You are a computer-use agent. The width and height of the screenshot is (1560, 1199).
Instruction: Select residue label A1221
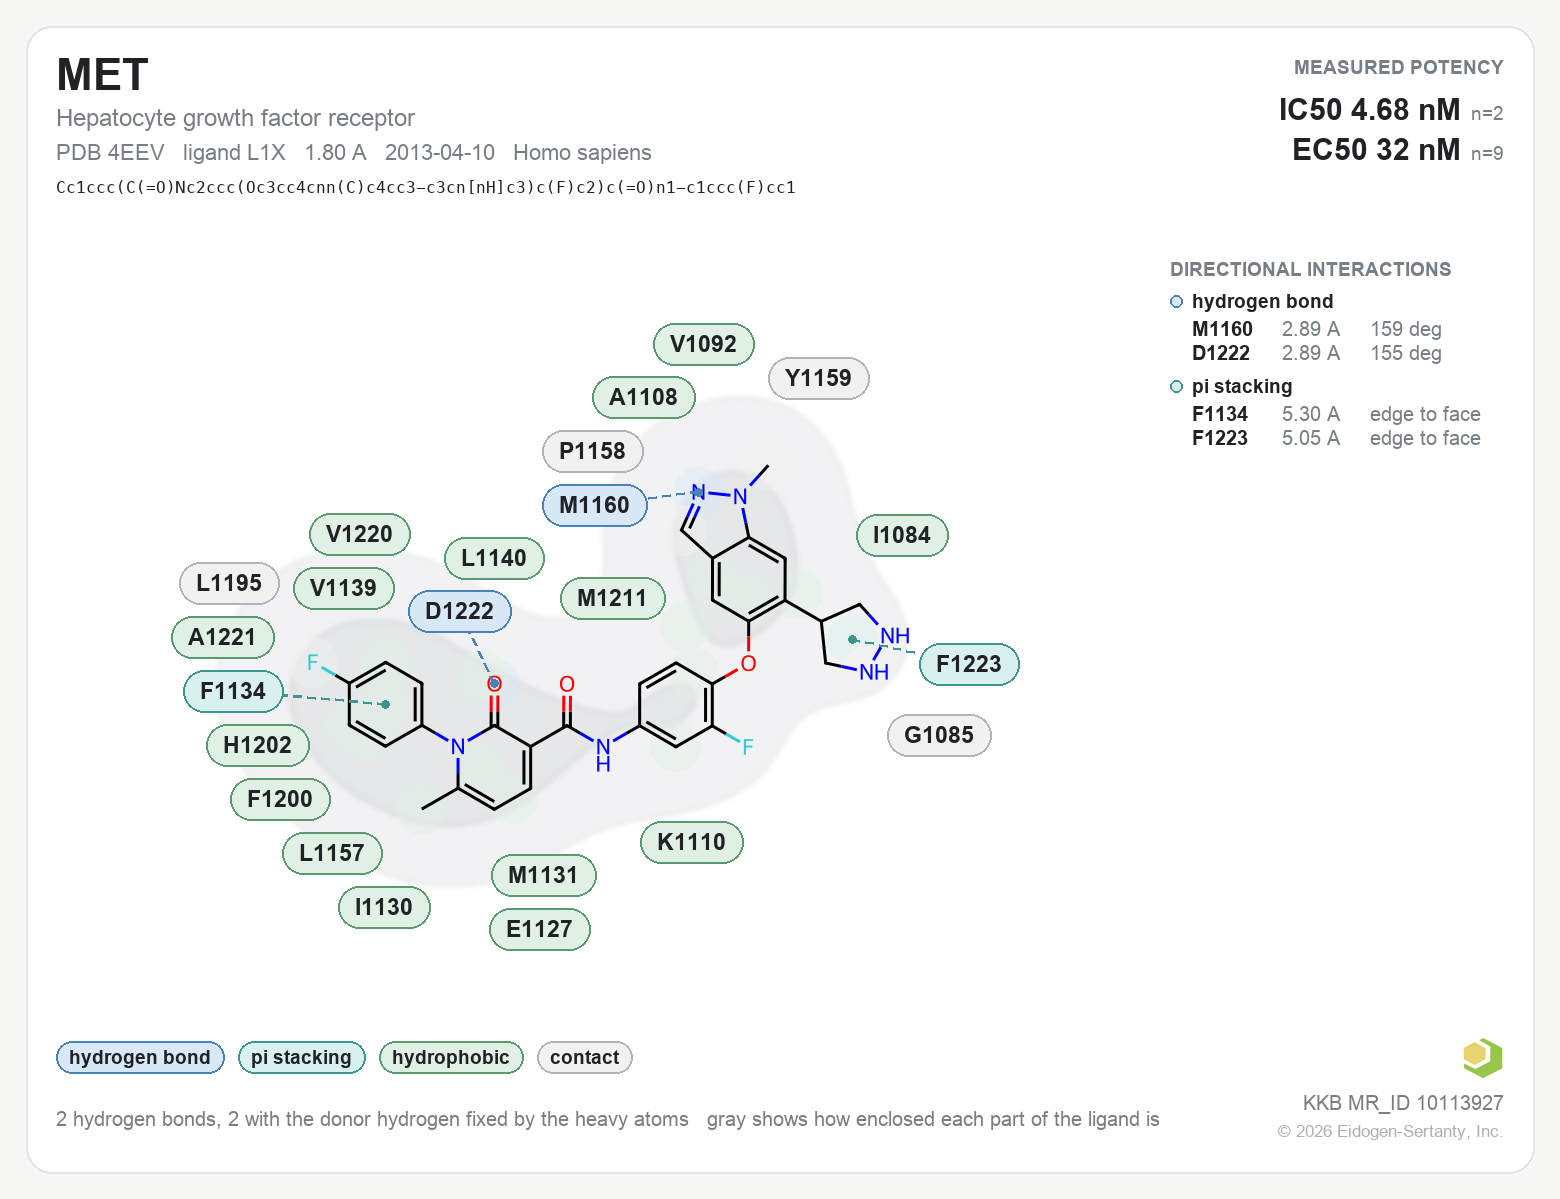click(223, 637)
